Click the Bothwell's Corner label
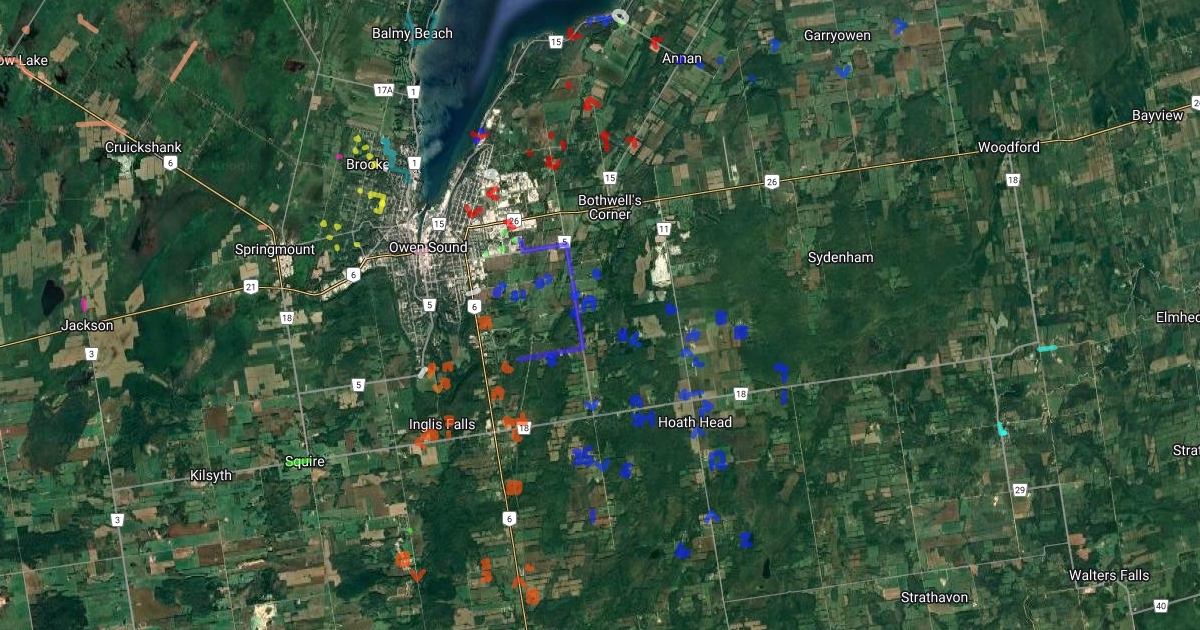The width and height of the screenshot is (1200, 630). [x=609, y=207]
